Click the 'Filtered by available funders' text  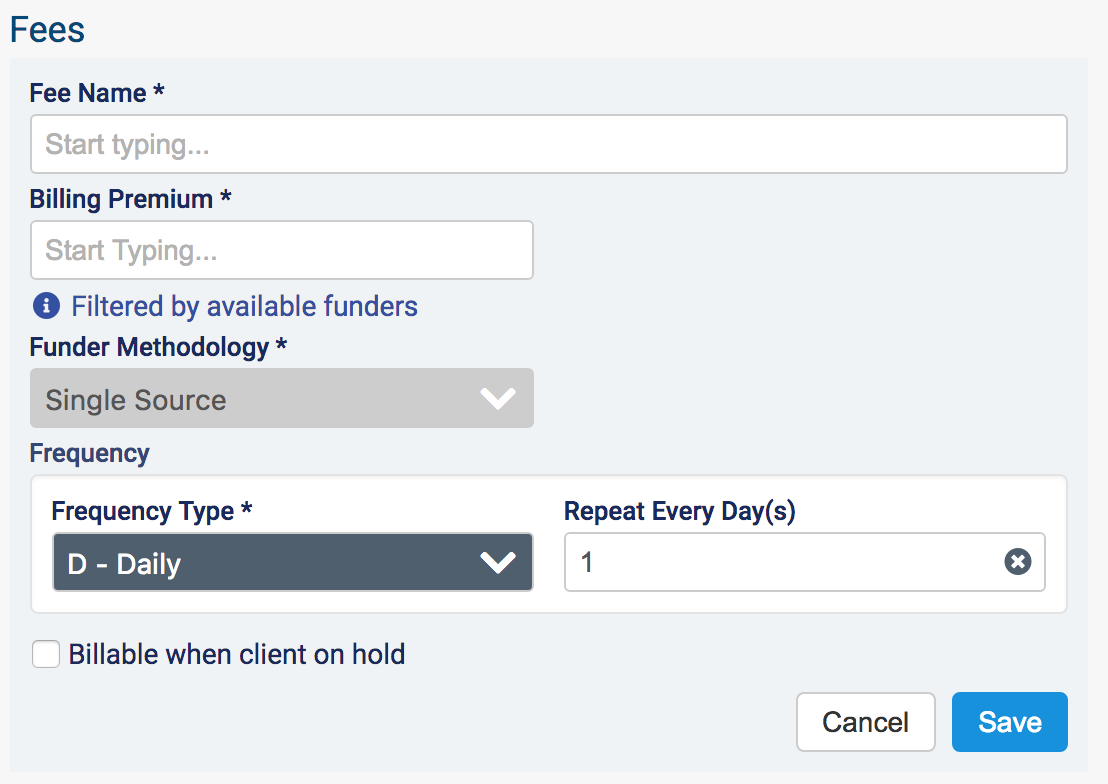pos(244,306)
